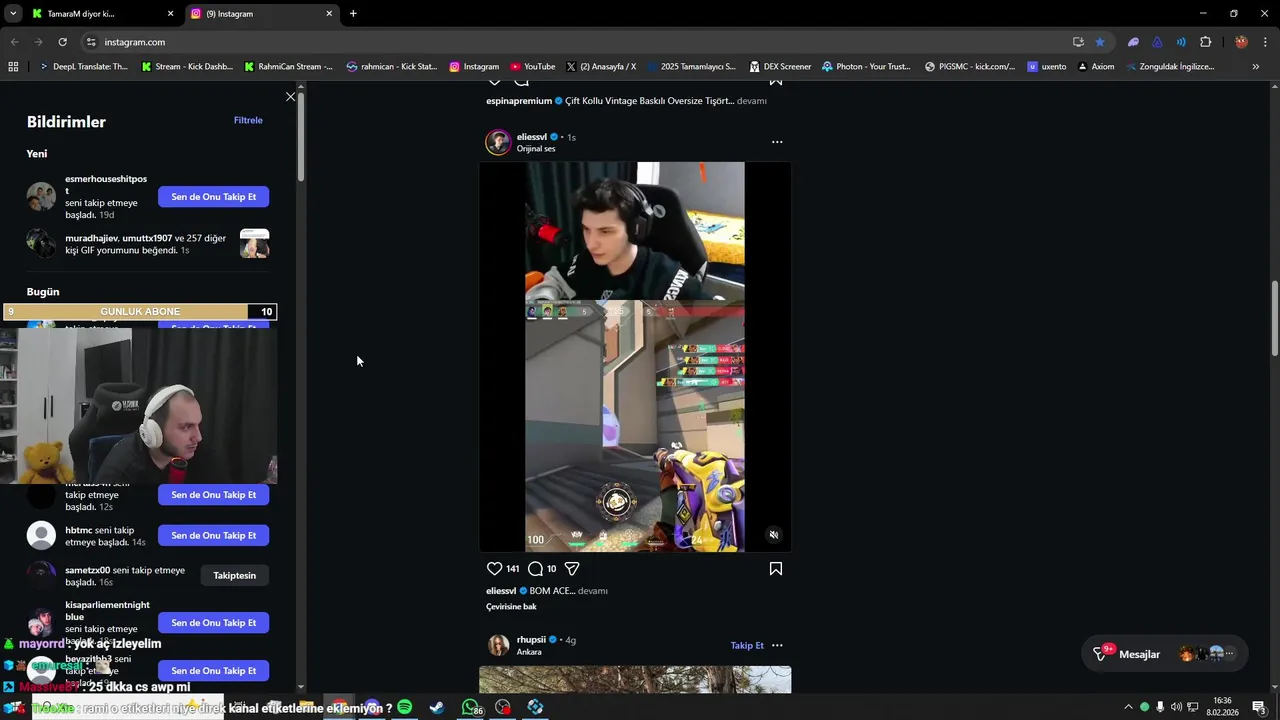Open comments on the eliessvl post
Image resolution: width=1280 pixels, height=720 pixels.
535,568
